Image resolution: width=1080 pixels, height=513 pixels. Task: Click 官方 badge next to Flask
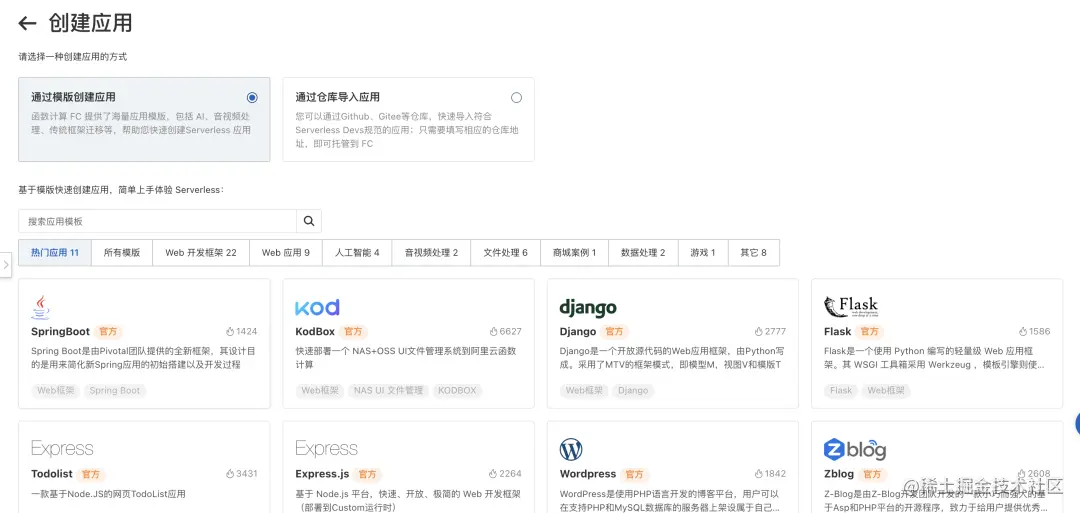click(869, 331)
